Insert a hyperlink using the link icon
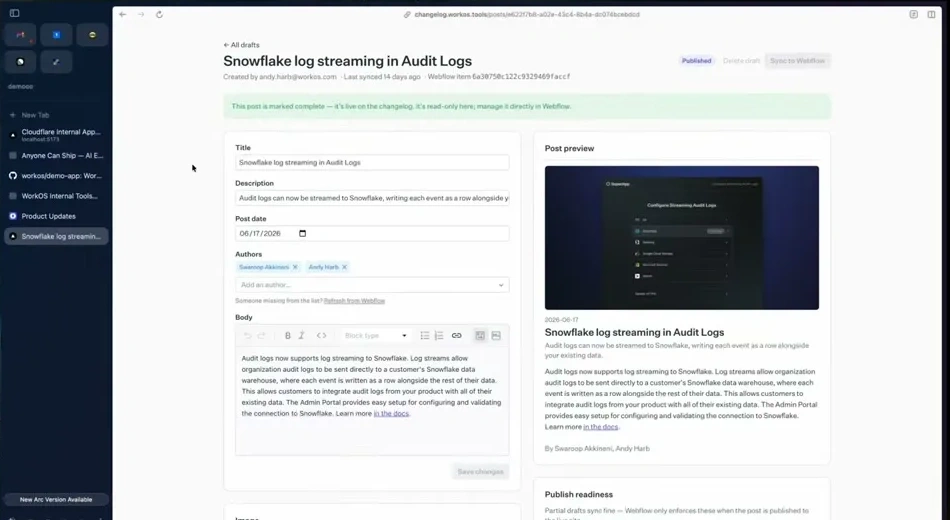 click(457, 335)
